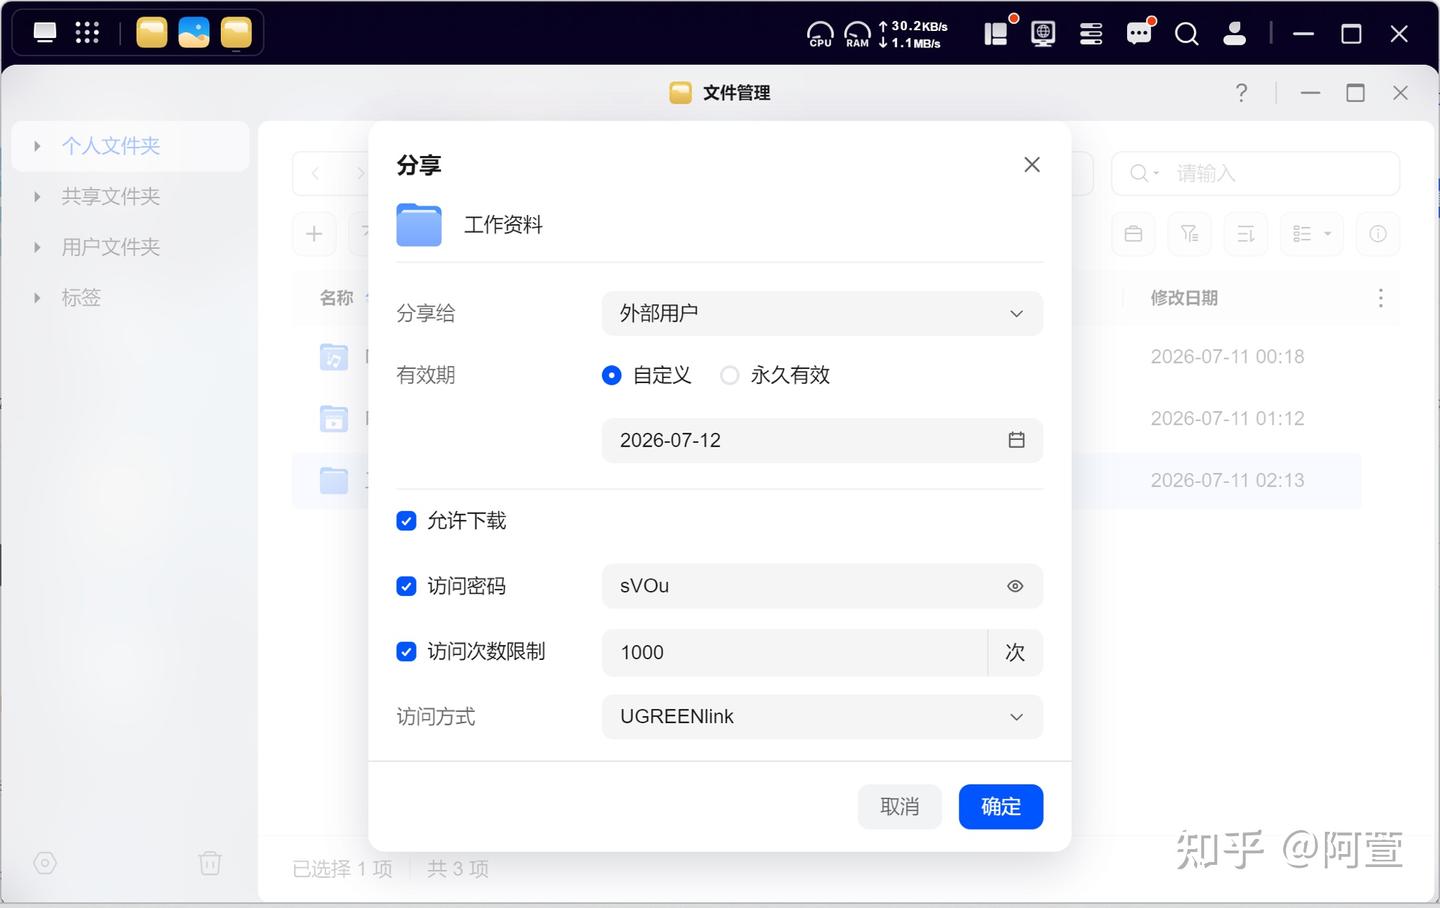The height and width of the screenshot is (908, 1440).
Task: Sort by the 名称 column header
Action: click(336, 298)
